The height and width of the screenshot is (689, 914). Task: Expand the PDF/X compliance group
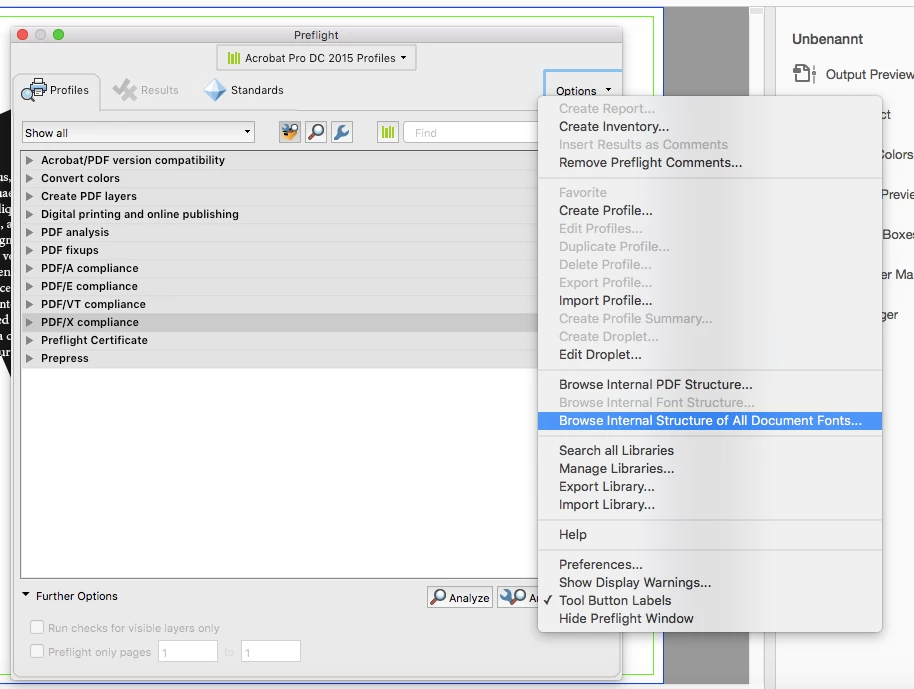click(29, 322)
